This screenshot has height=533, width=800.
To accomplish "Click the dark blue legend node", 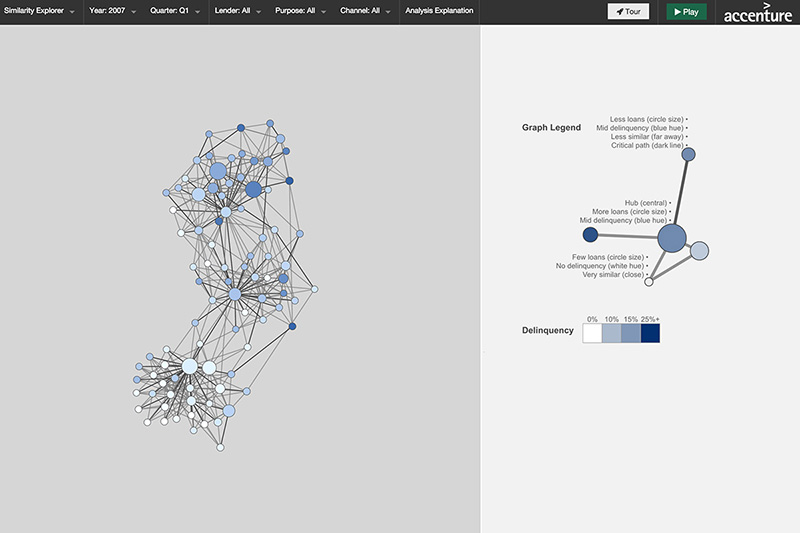I will click(x=590, y=234).
